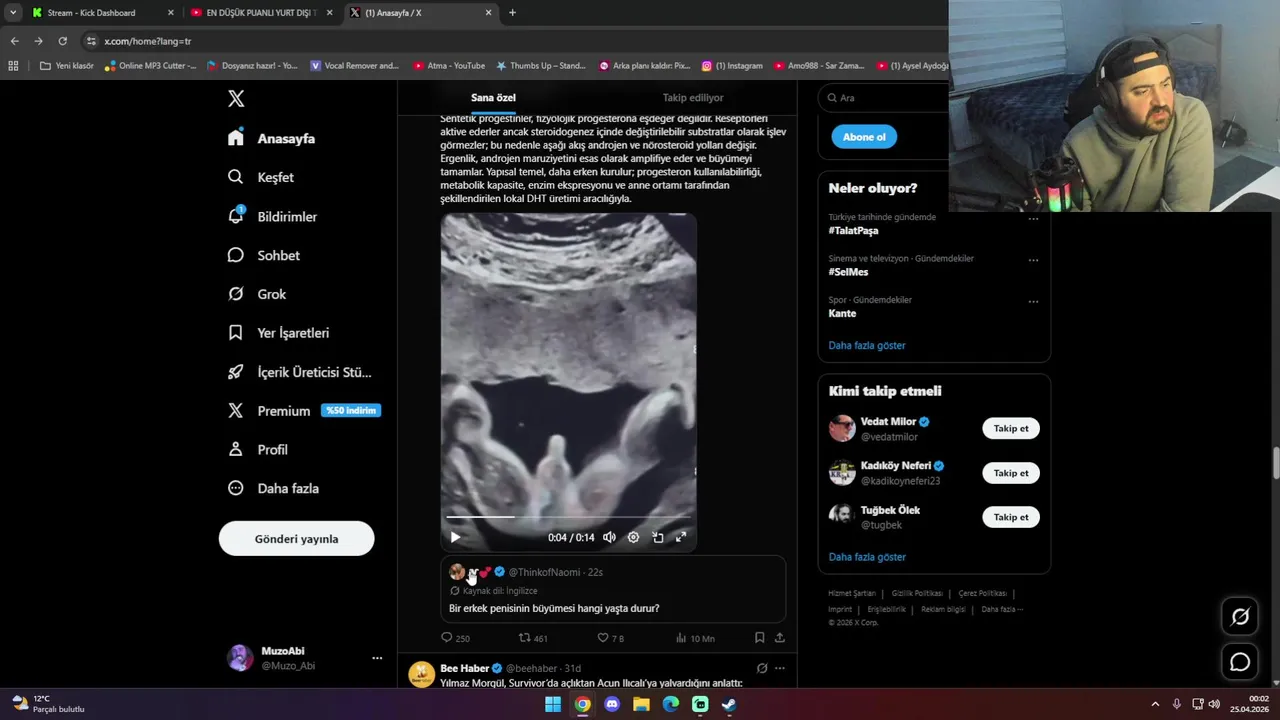The height and width of the screenshot is (720, 1280).
Task: Like the post heart icon
Action: point(603,638)
